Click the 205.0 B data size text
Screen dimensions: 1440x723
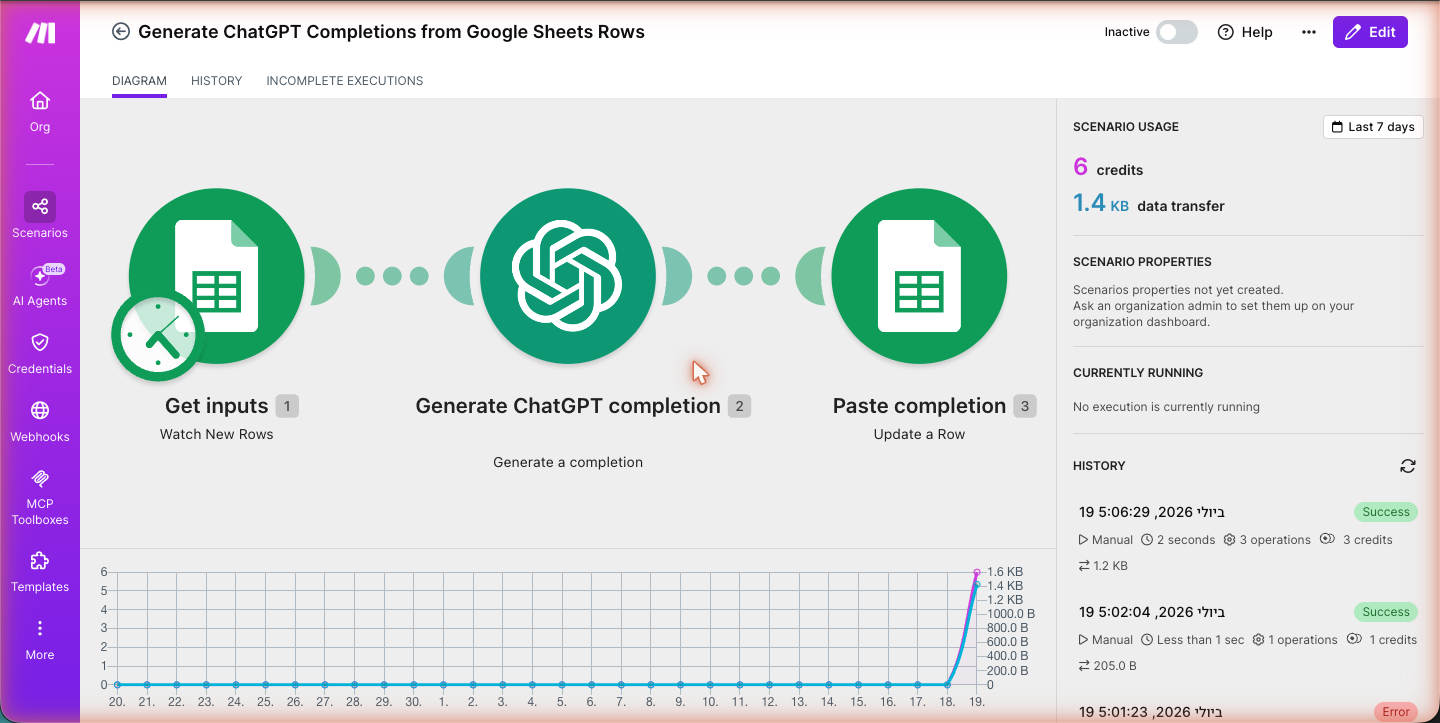pyautogui.click(x=1114, y=666)
